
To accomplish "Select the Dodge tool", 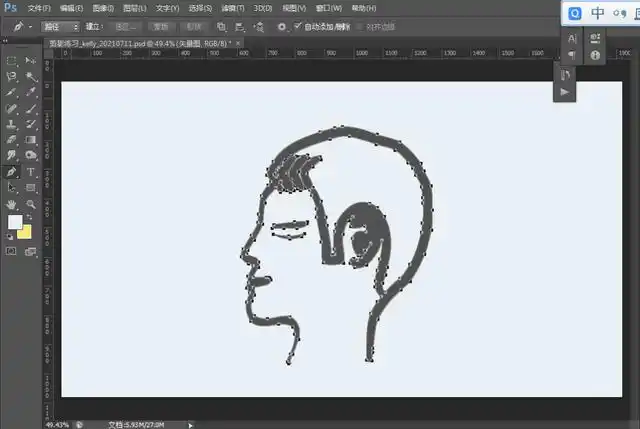I will coord(31,155).
